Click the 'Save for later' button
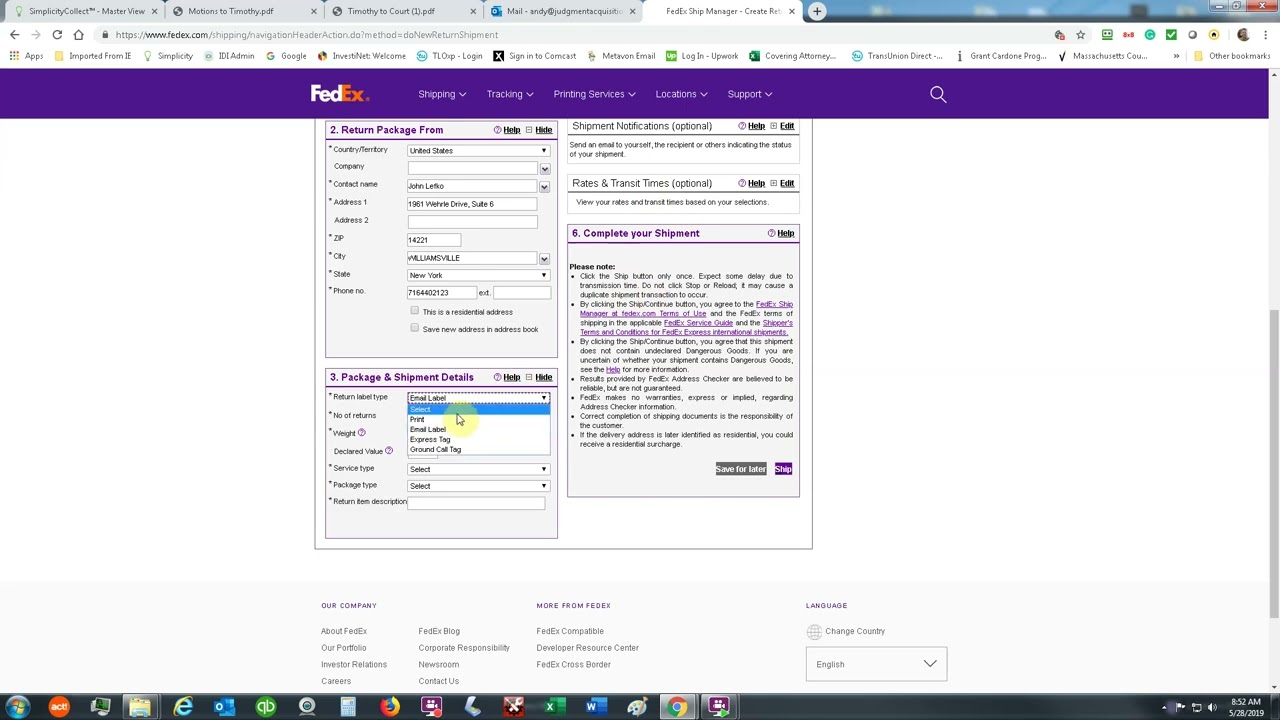The image size is (1280, 720). [741, 469]
